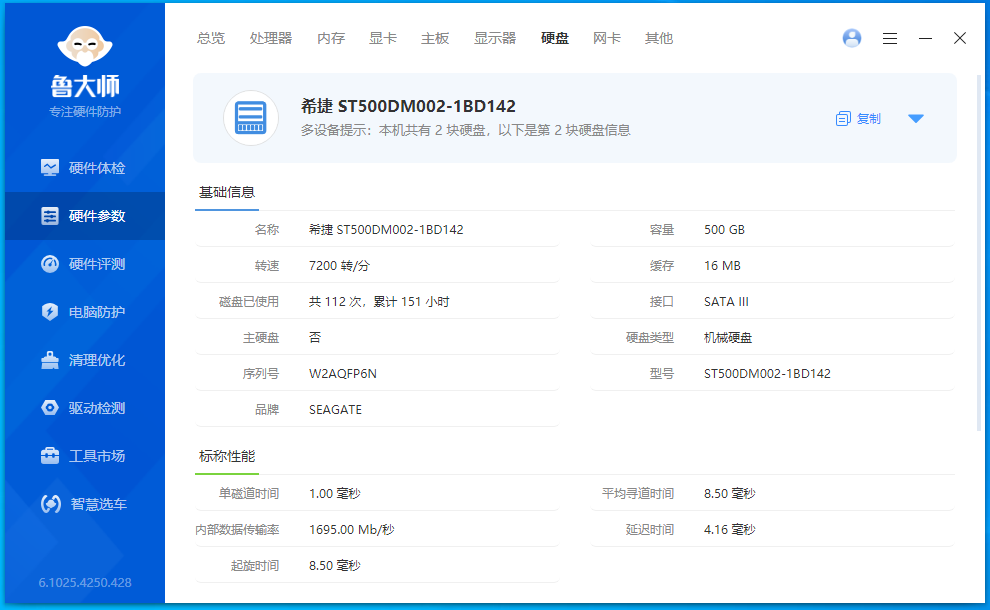
Task: Switch to the 总览 tab
Action: coord(211,39)
